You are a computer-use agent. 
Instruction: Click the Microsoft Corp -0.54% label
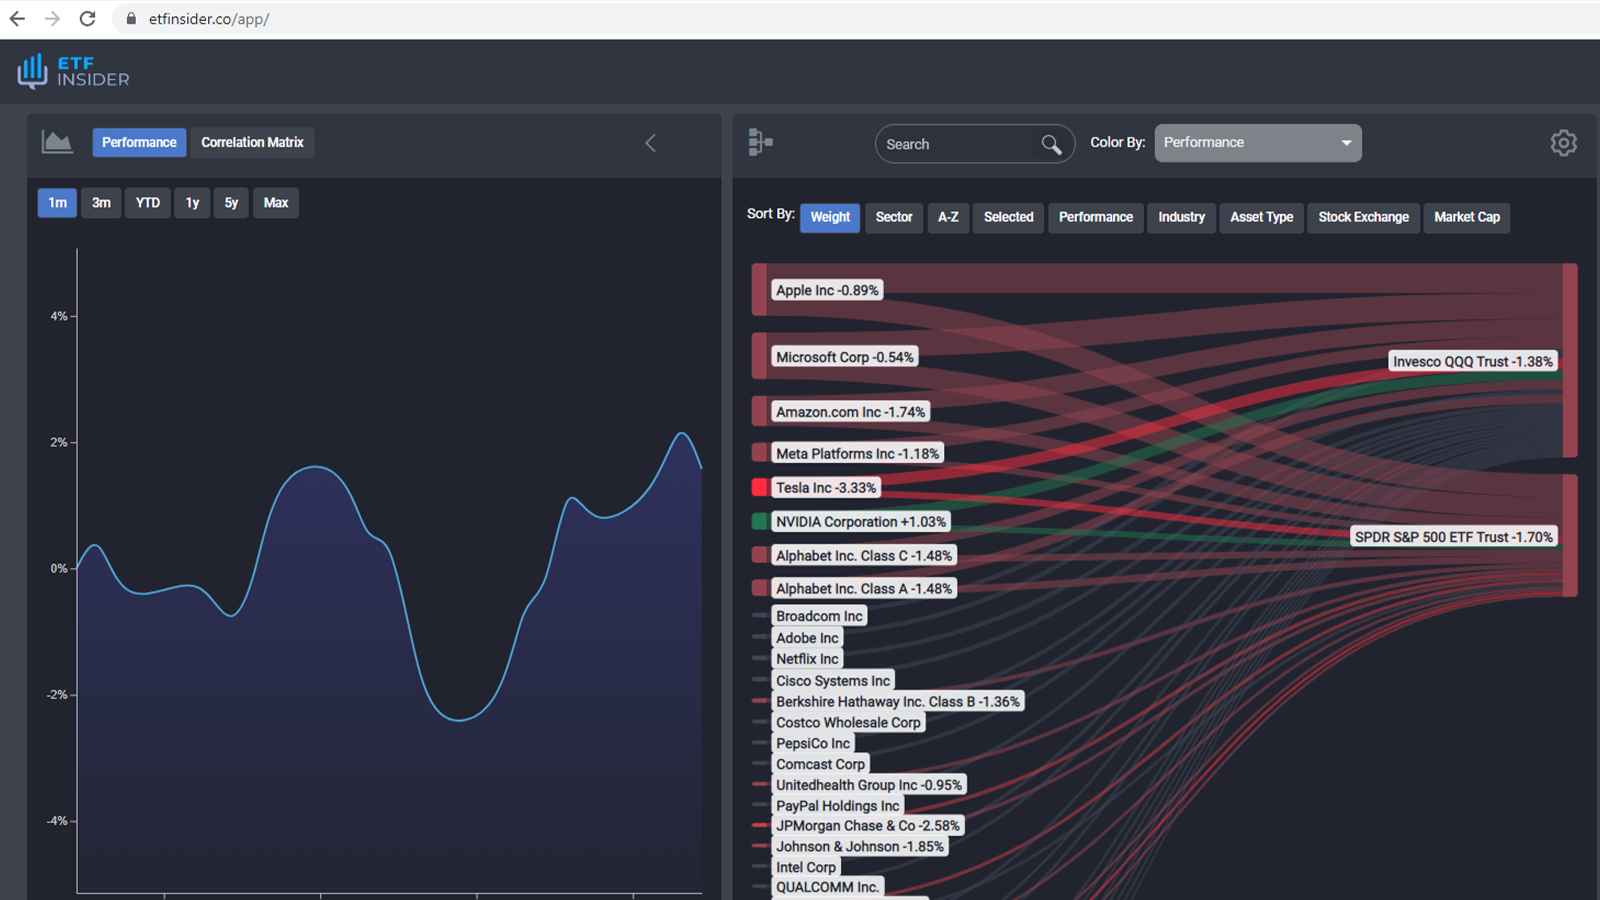point(845,357)
